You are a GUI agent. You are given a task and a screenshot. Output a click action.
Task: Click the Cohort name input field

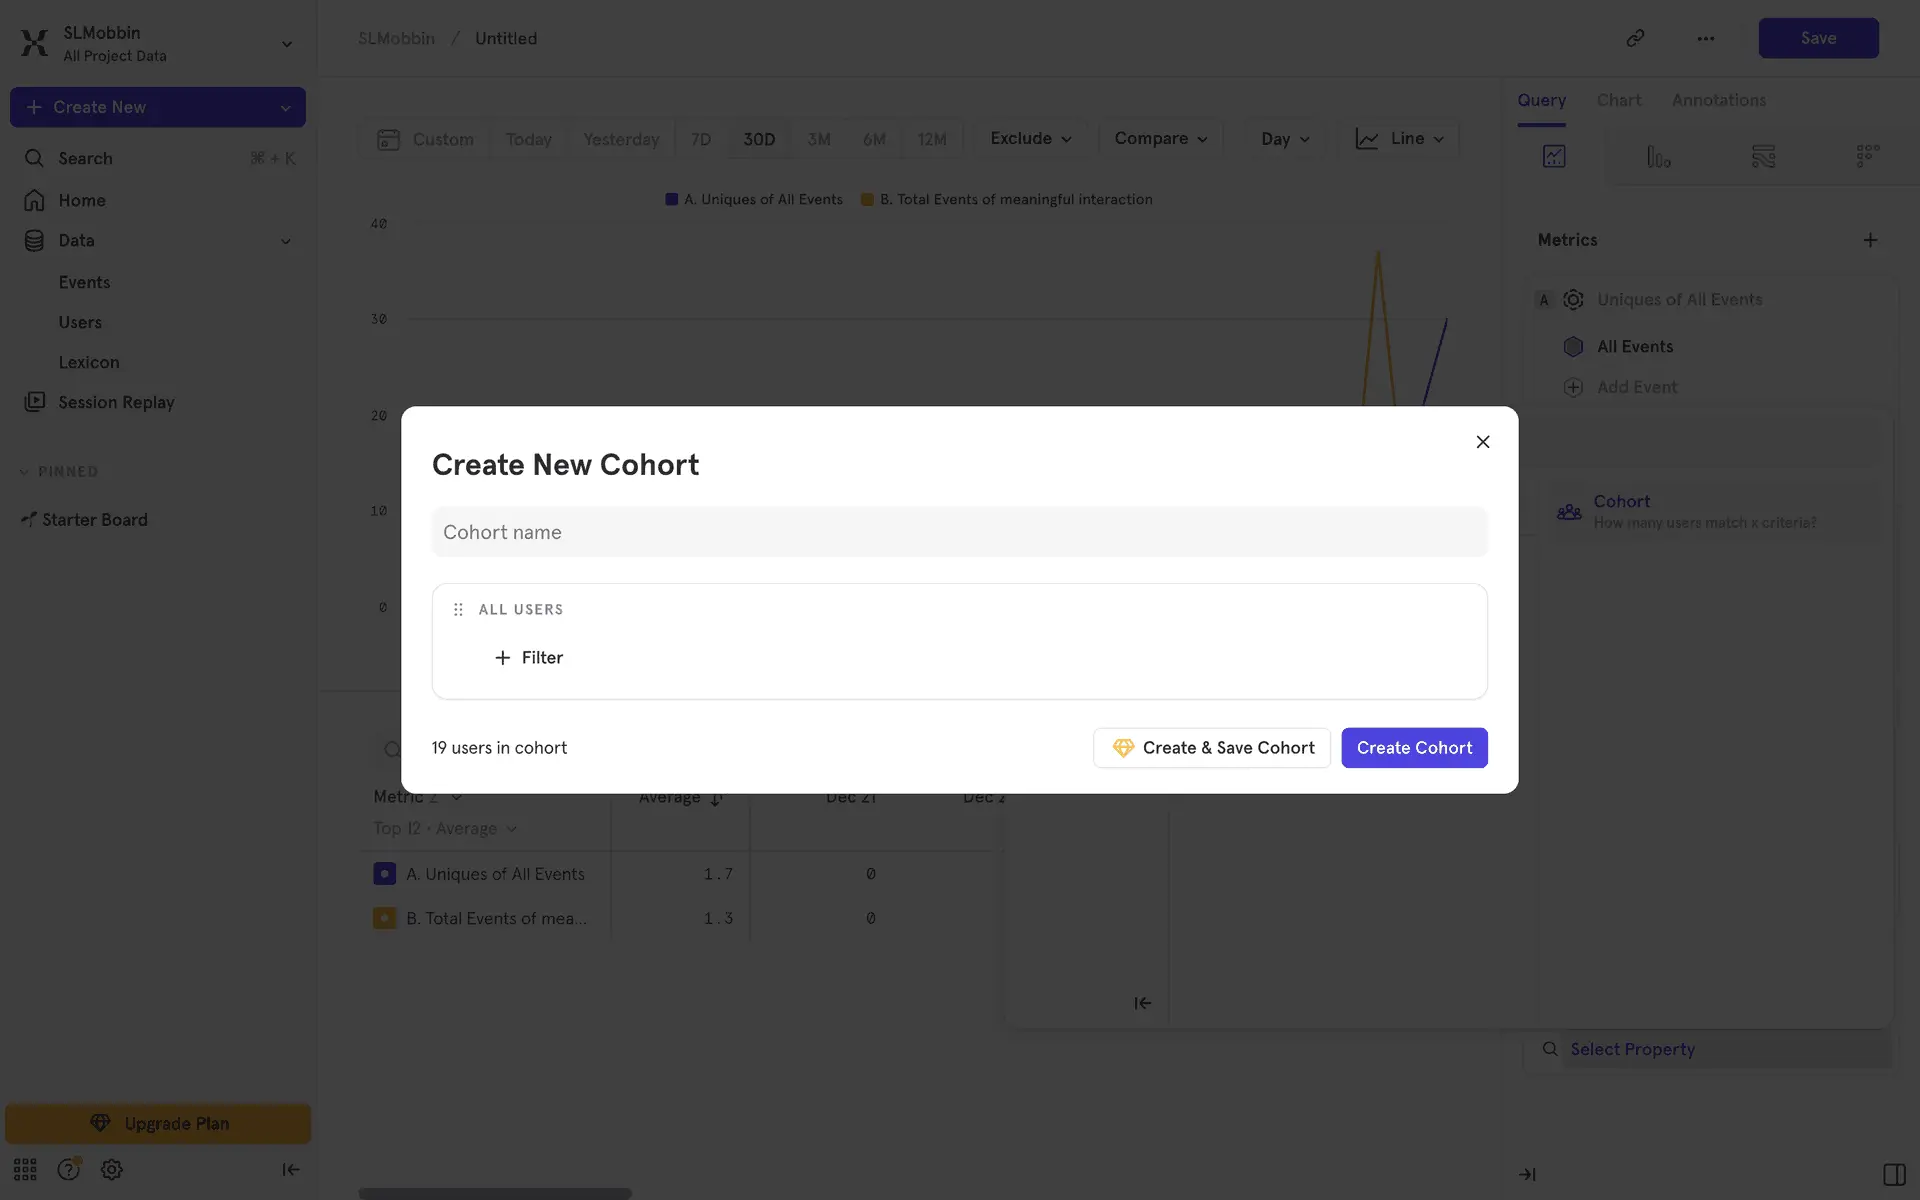click(x=959, y=532)
